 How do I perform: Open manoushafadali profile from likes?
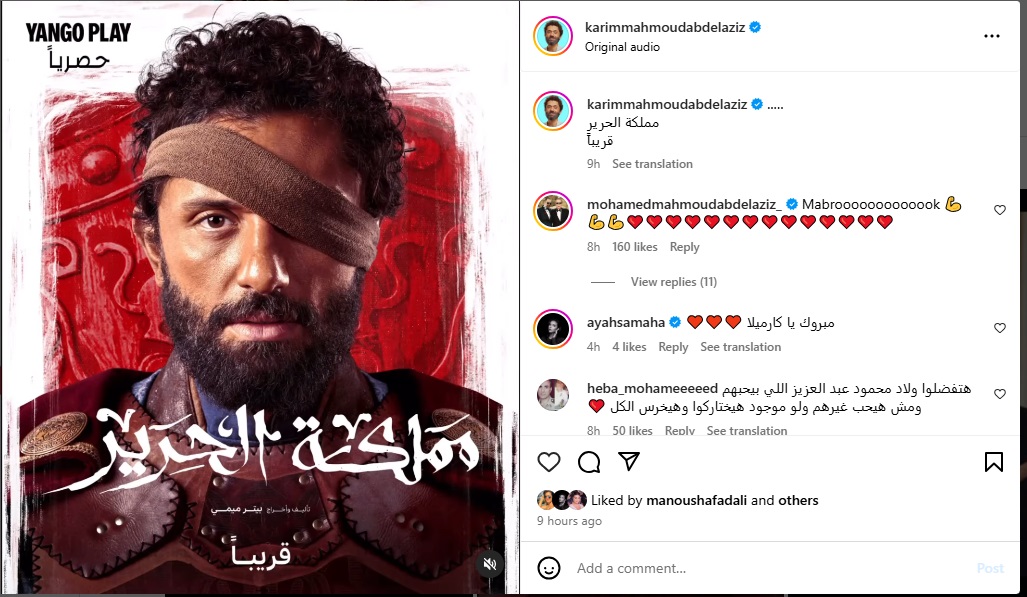696,500
